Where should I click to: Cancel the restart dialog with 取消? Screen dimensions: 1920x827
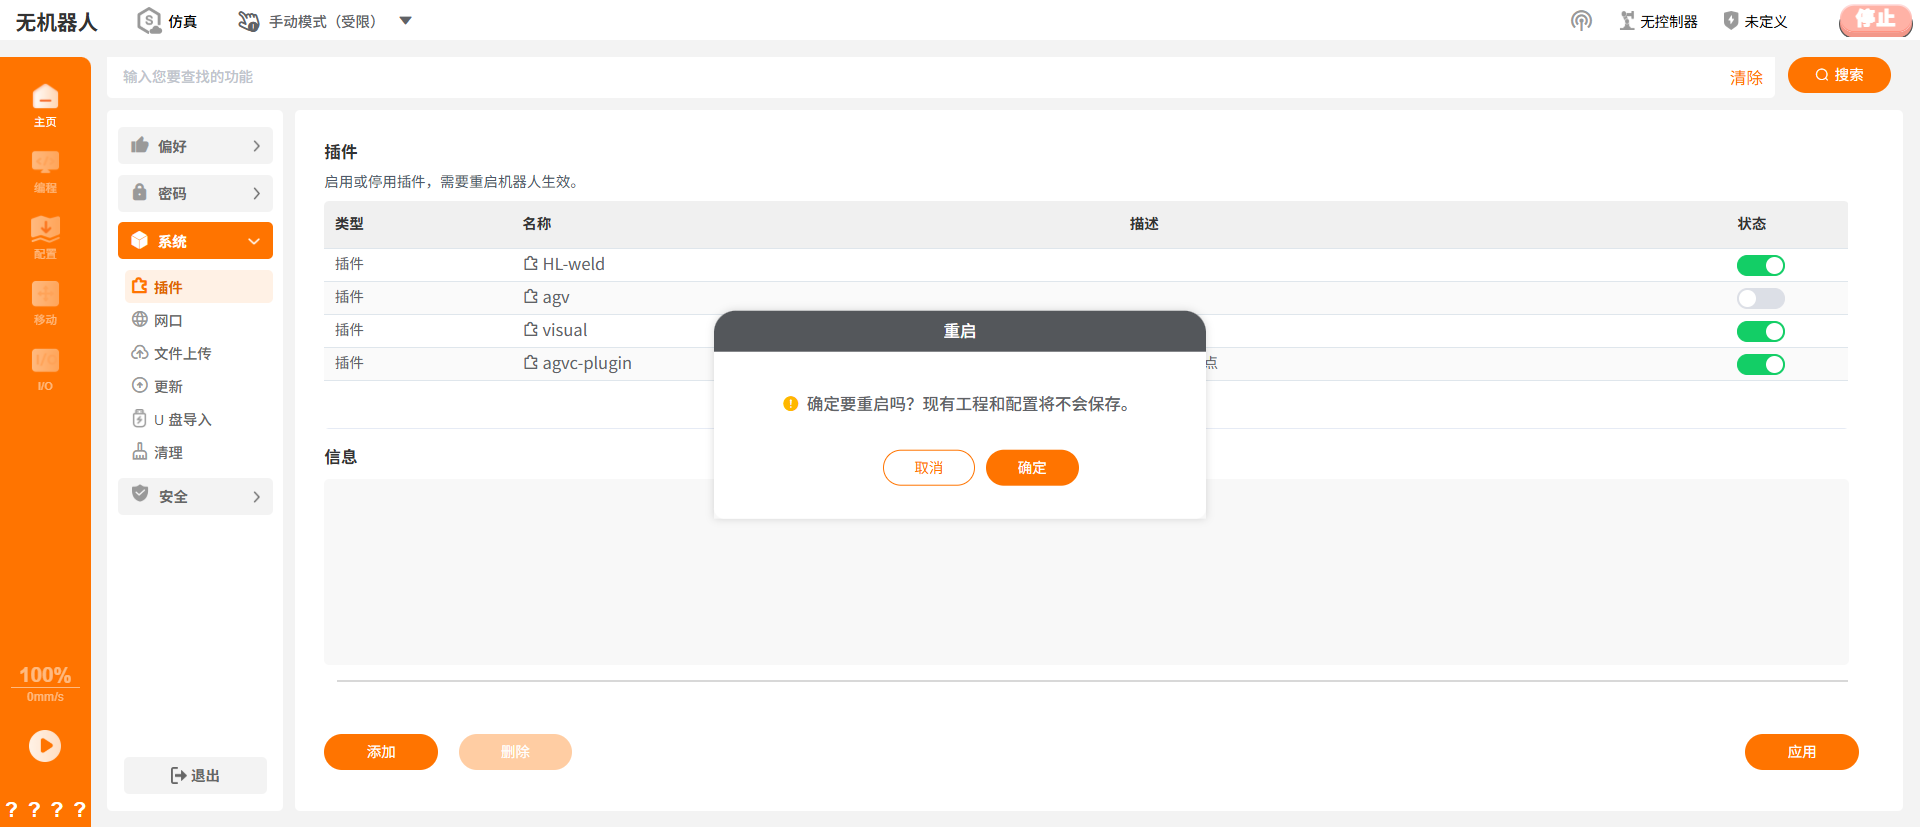coord(929,468)
